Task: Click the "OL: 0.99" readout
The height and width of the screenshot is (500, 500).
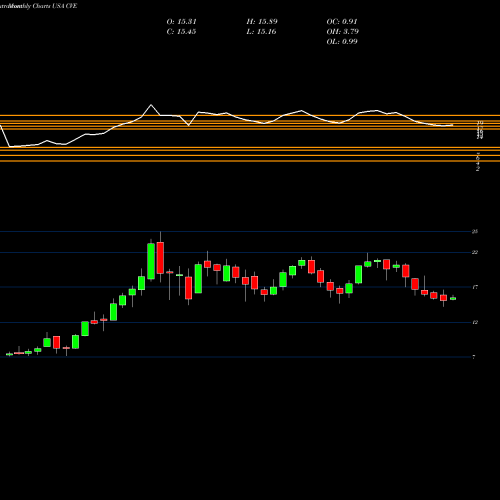Action: [342, 42]
